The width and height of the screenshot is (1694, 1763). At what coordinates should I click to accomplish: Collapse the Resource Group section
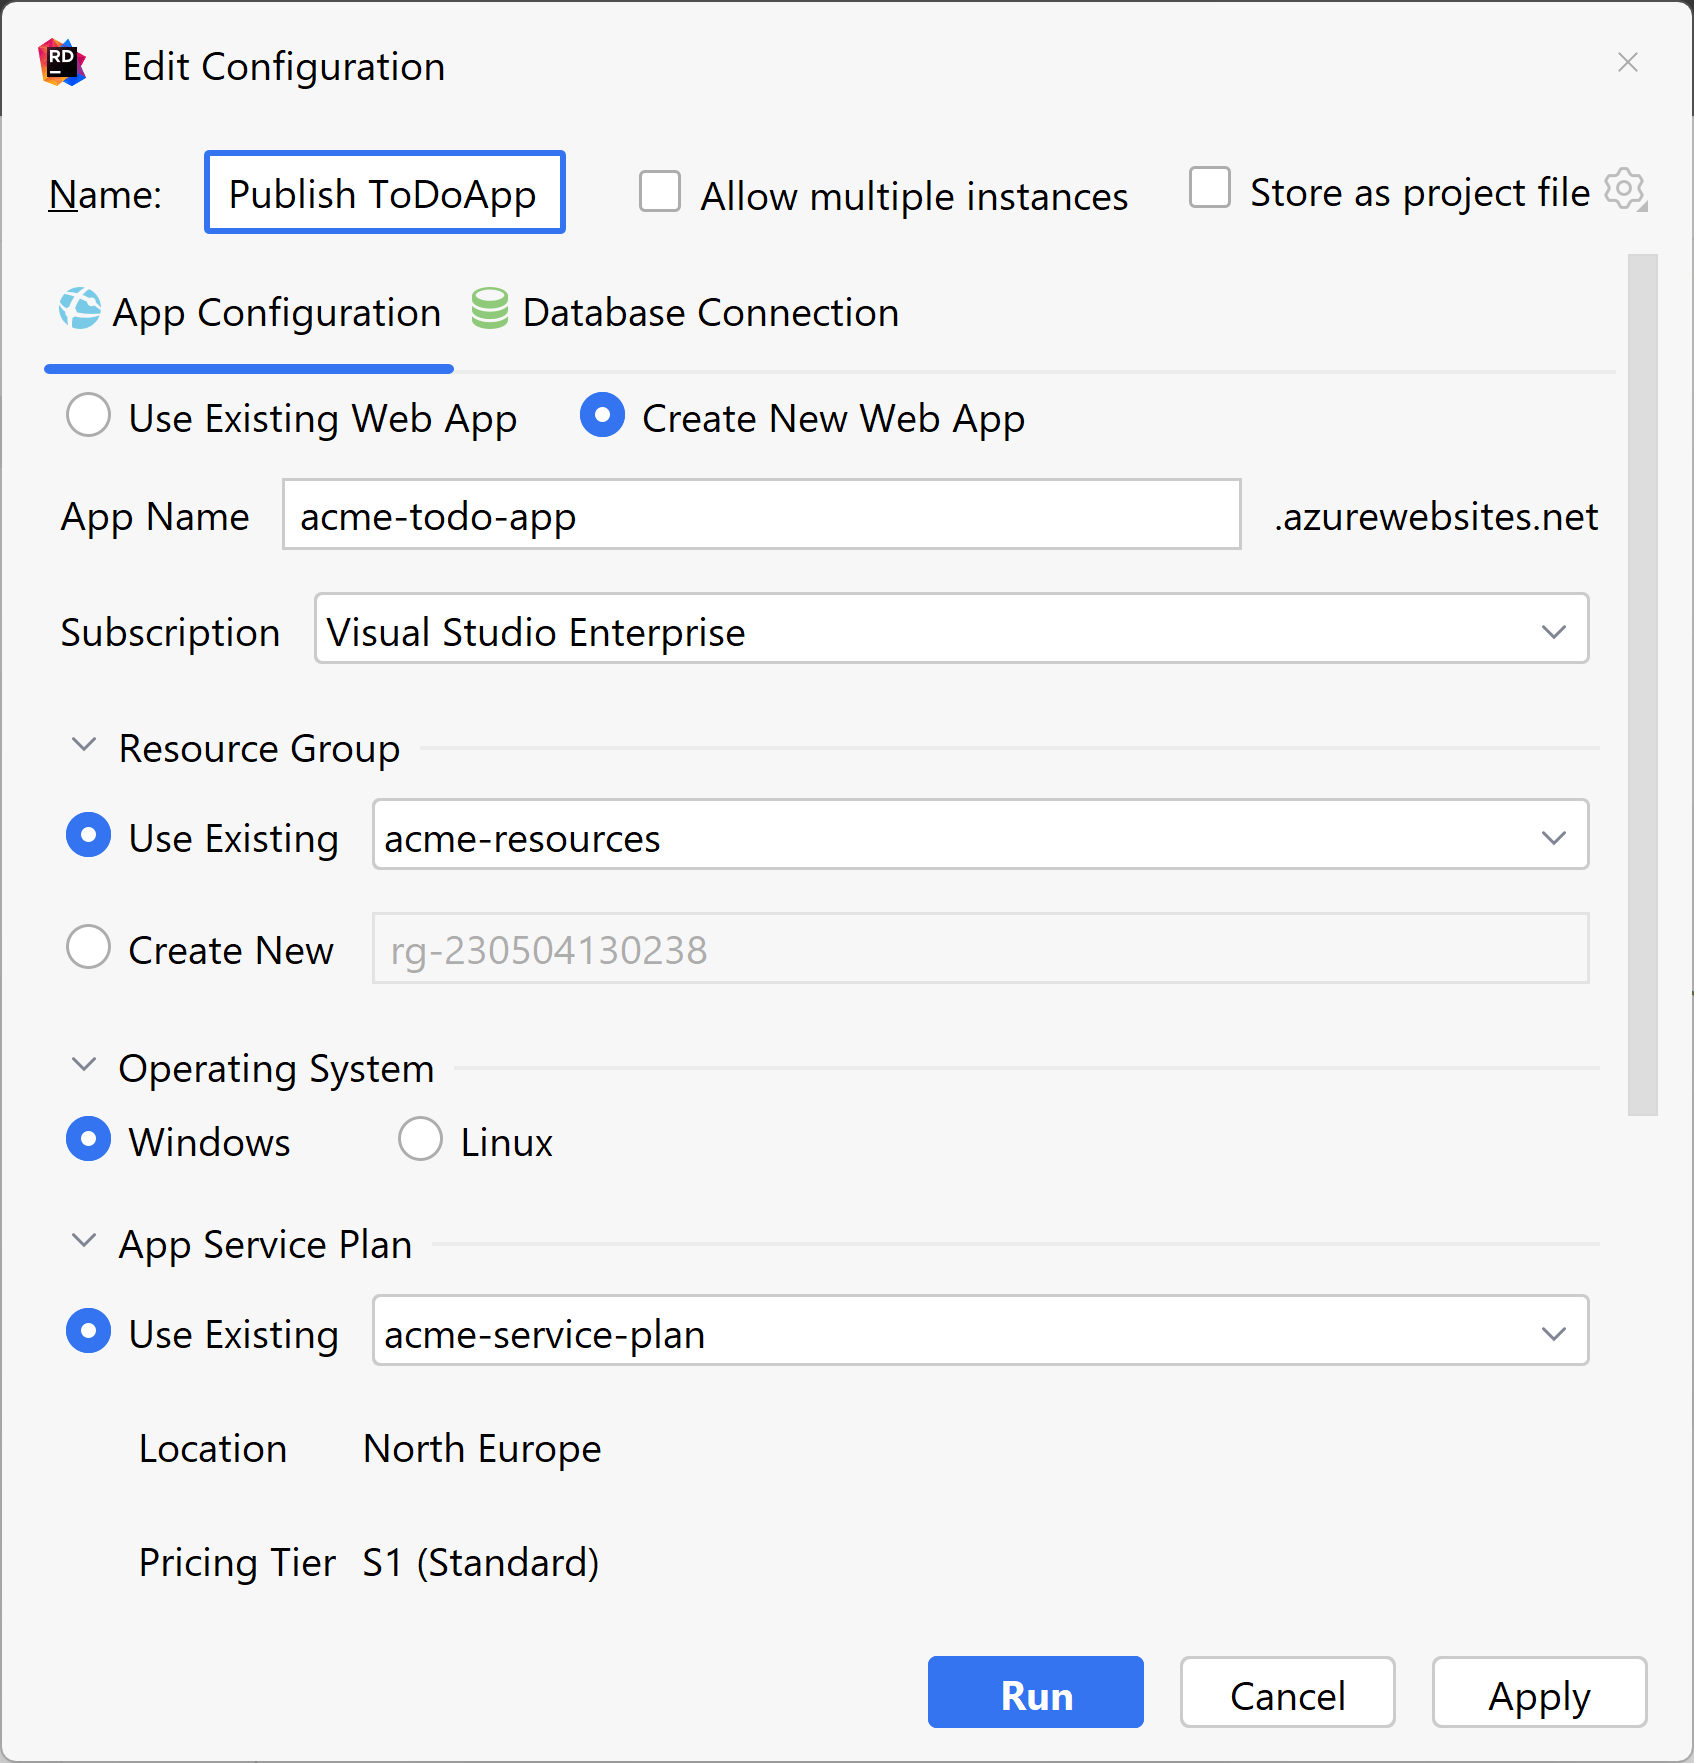84,744
